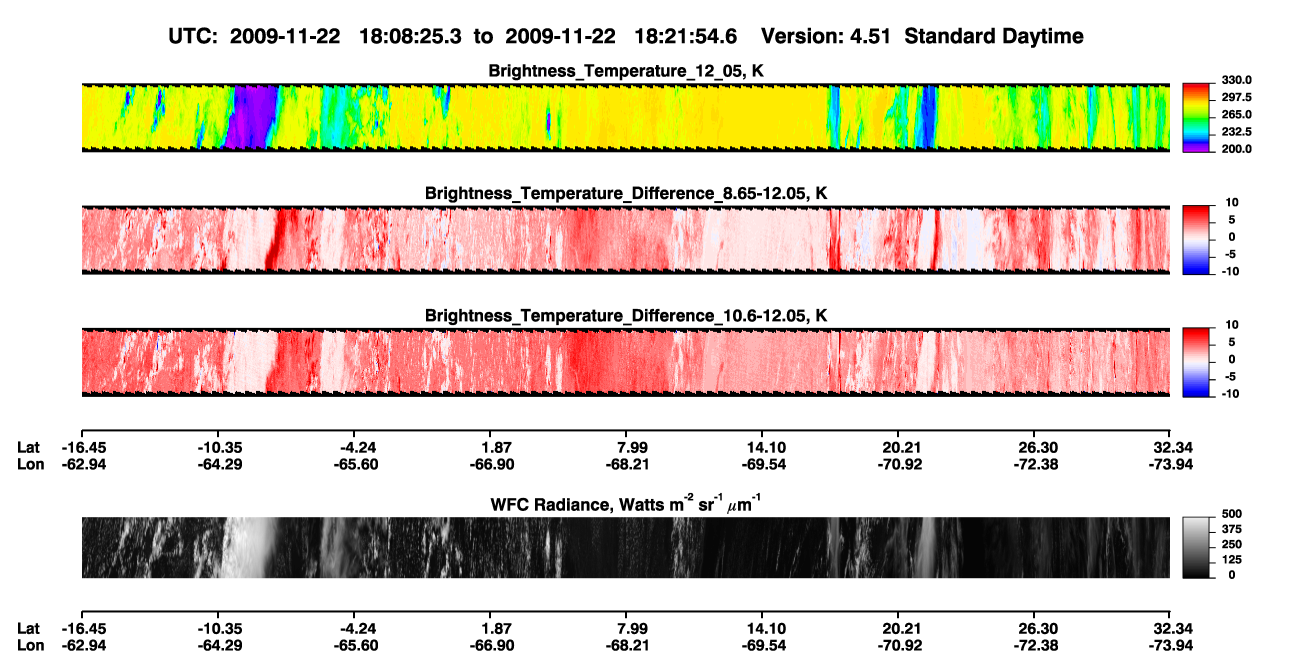Click the WFC Radiance panel title
This screenshot has width=1300, height=667.
(x=626, y=505)
